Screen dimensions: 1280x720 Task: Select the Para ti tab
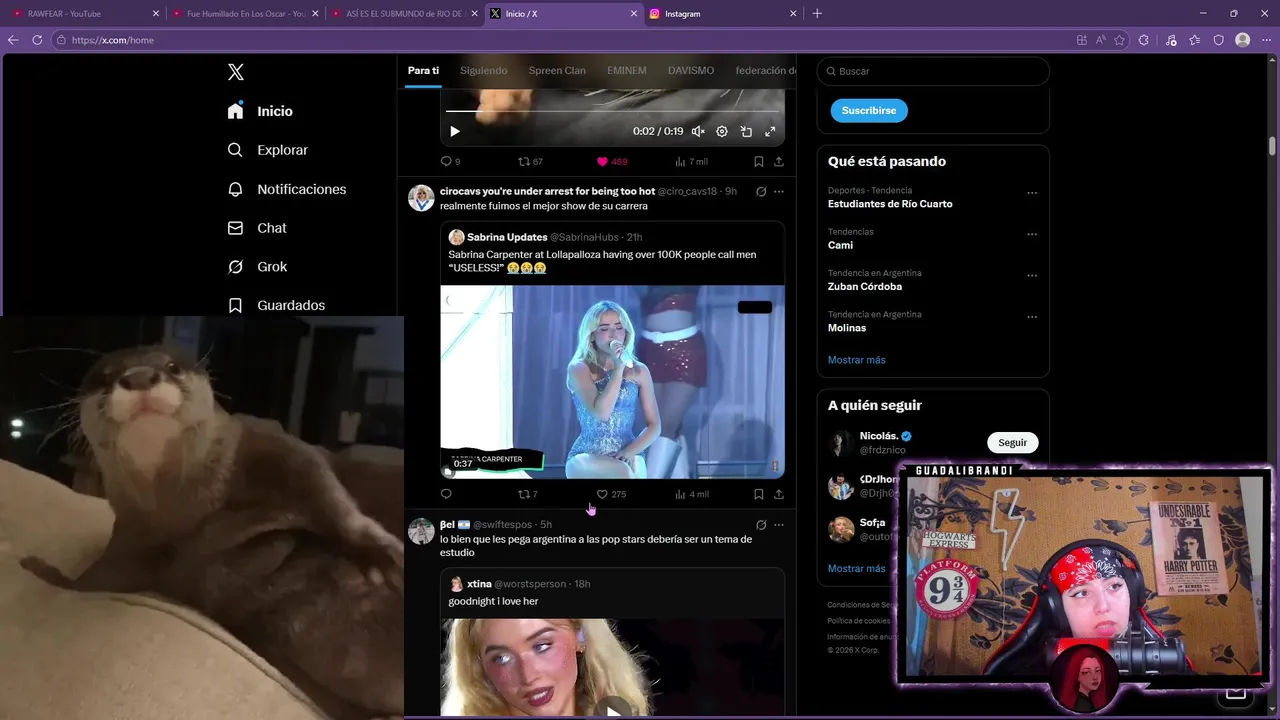(x=423, y=71)
